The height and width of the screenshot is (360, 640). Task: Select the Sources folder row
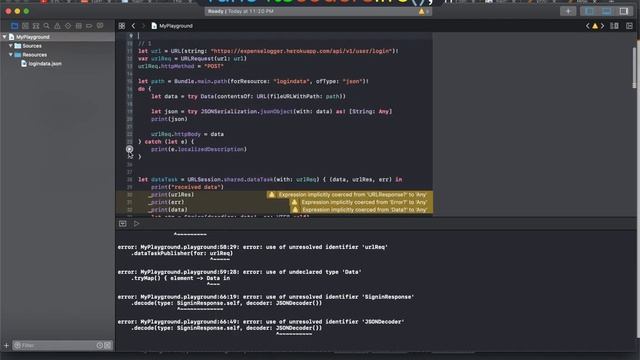click(x=57, y=46)
